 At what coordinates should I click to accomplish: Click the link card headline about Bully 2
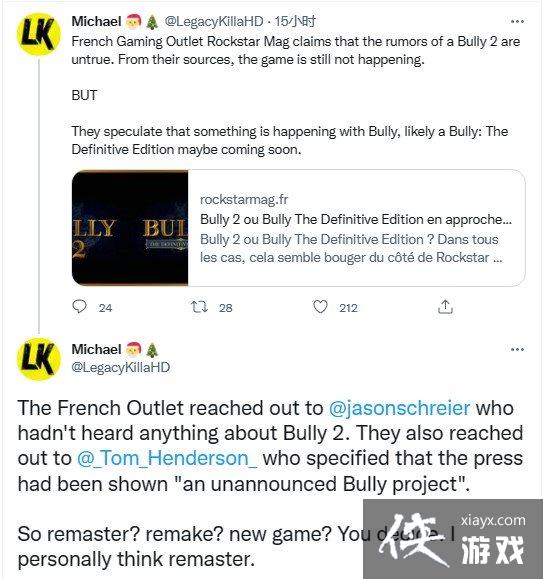(356, 219)
